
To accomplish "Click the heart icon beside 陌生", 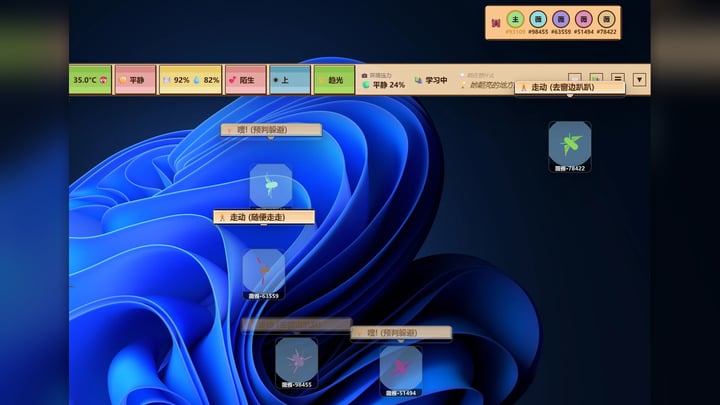I will tap(232, 80).
